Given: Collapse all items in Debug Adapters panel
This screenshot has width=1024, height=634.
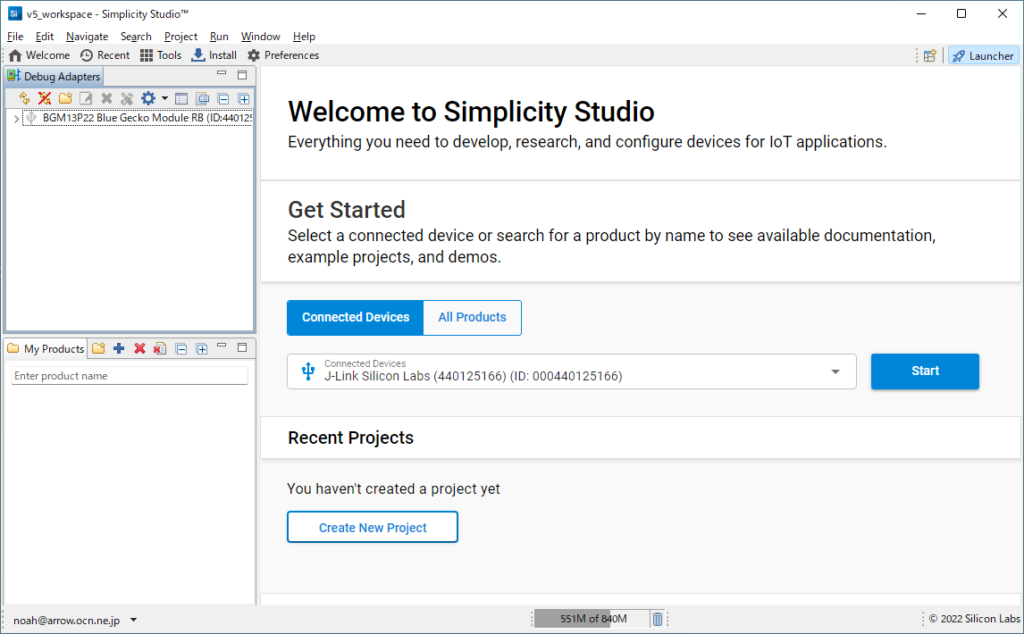Looking at the screenshot, I should [222, 98].
